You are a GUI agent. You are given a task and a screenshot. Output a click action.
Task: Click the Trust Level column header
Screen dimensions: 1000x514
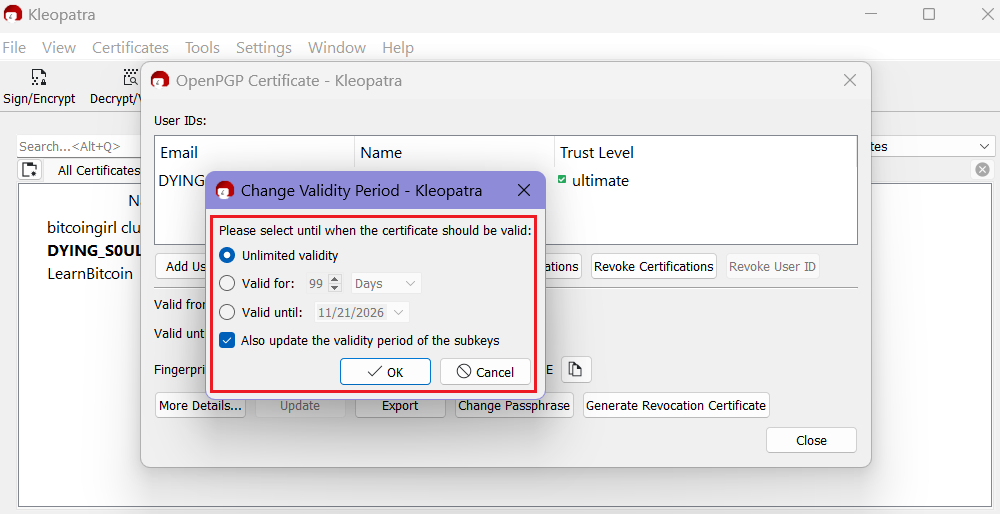click(706, 152)
